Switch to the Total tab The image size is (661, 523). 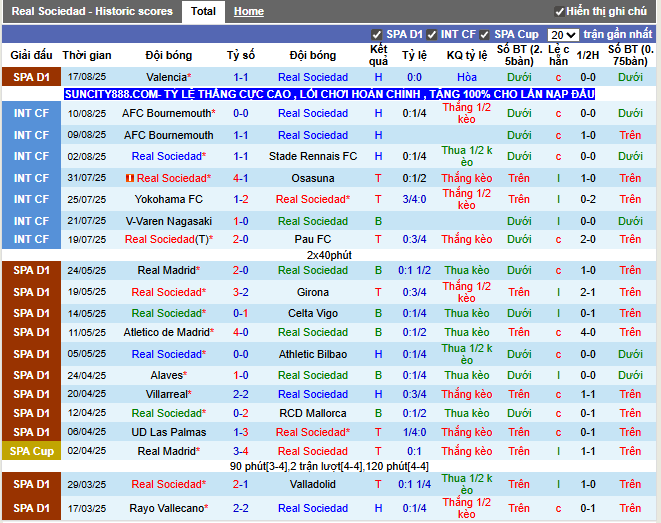tap(203, 11)
